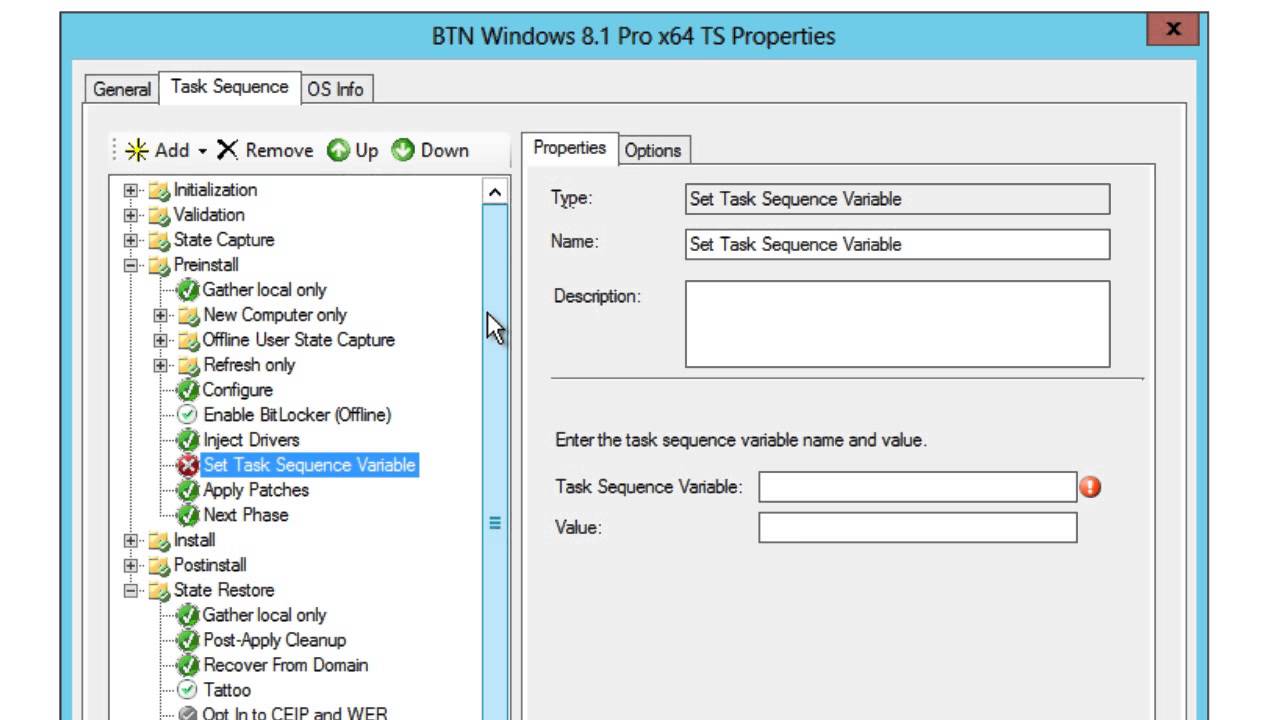Select the Apply Patches step

coord(256,490)
